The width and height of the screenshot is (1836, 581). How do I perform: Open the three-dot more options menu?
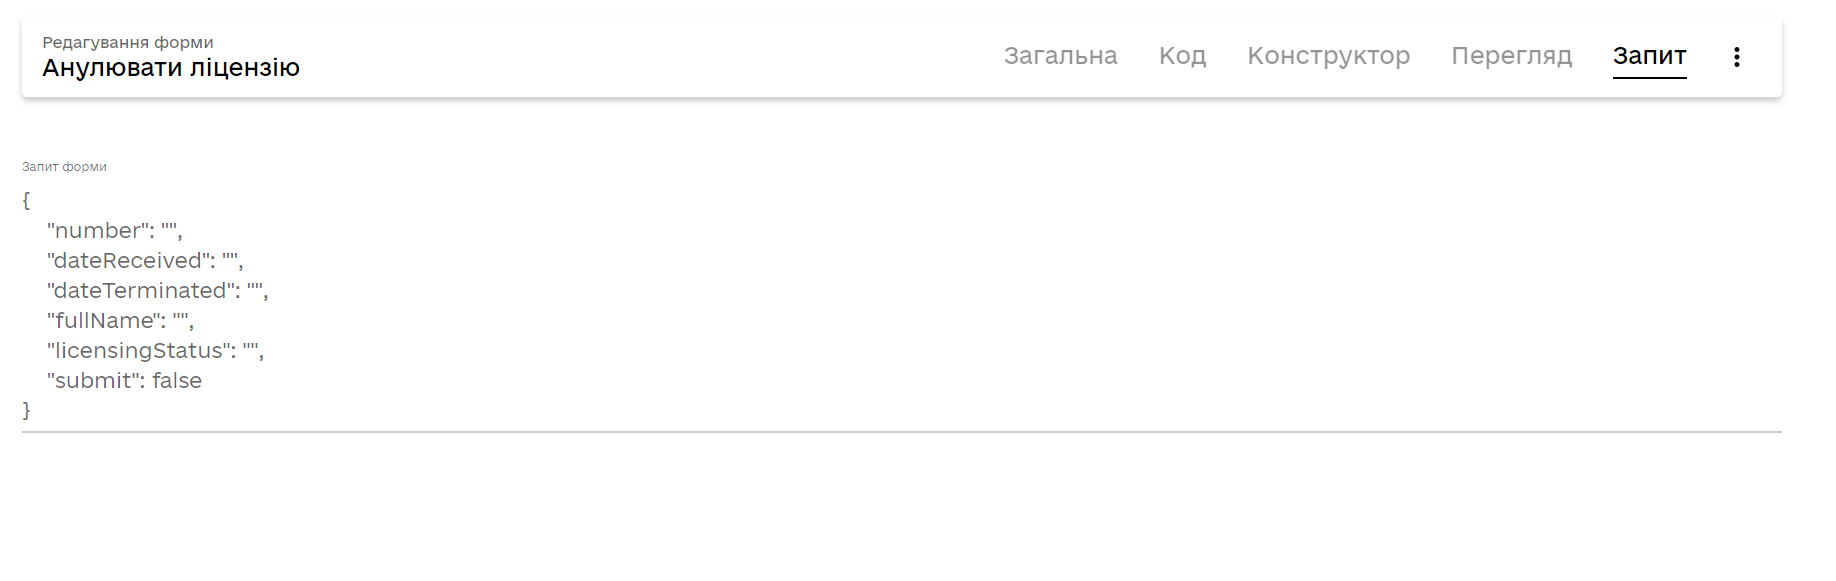1737,57
